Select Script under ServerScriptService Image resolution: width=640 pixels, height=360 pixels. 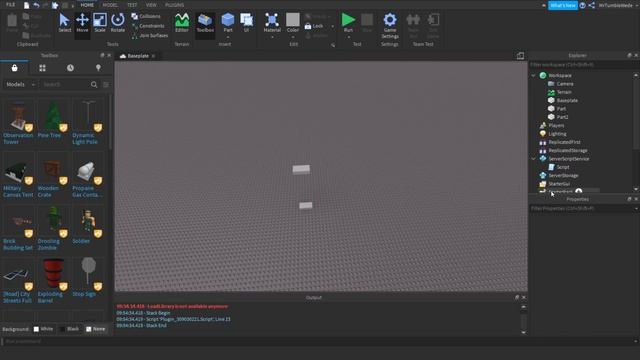tap(562, 167)
